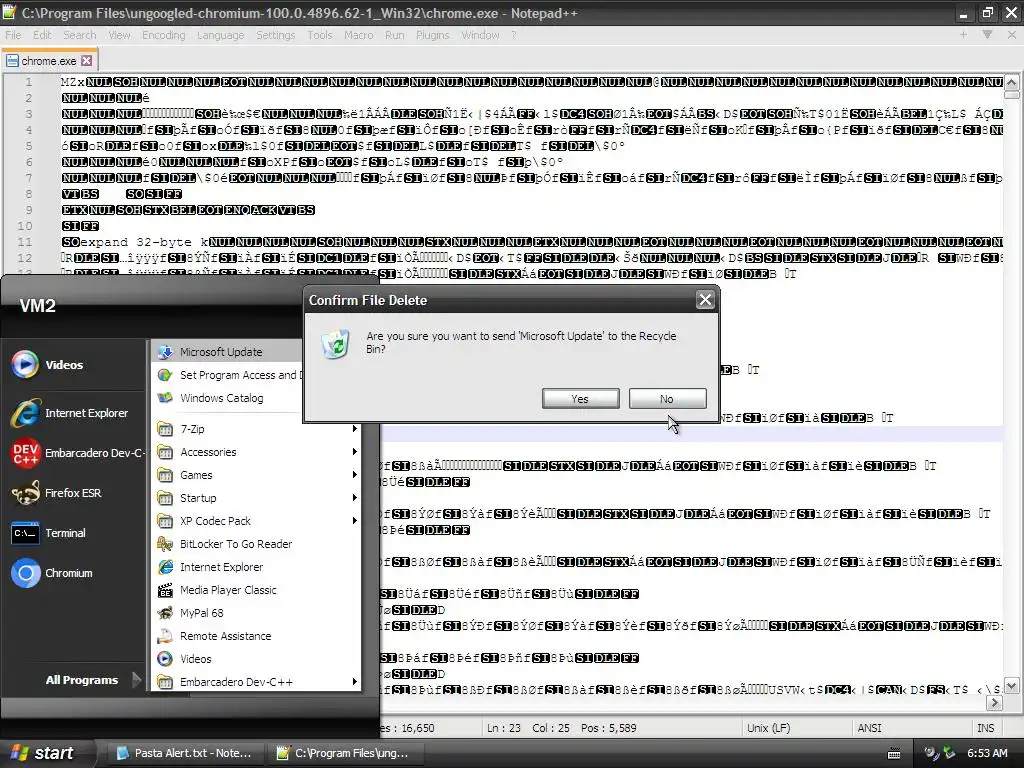Open Terminal from Start menu
The height and width of the screenshot is (768, 1024).
(75, 533)
